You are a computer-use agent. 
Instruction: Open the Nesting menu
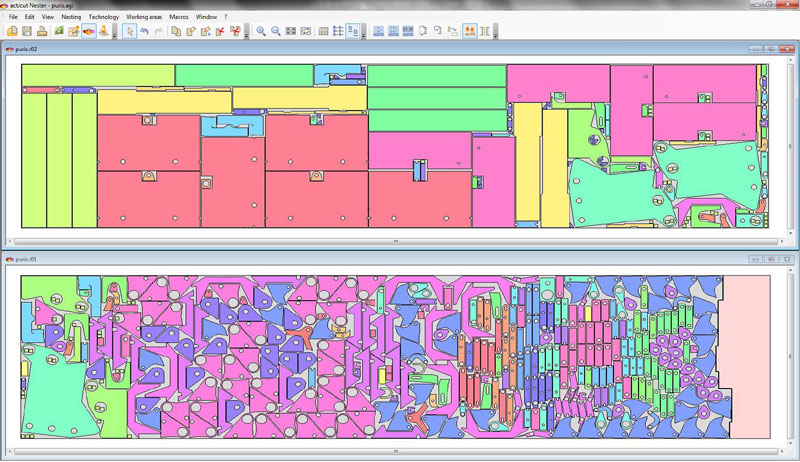coord(71,17)
